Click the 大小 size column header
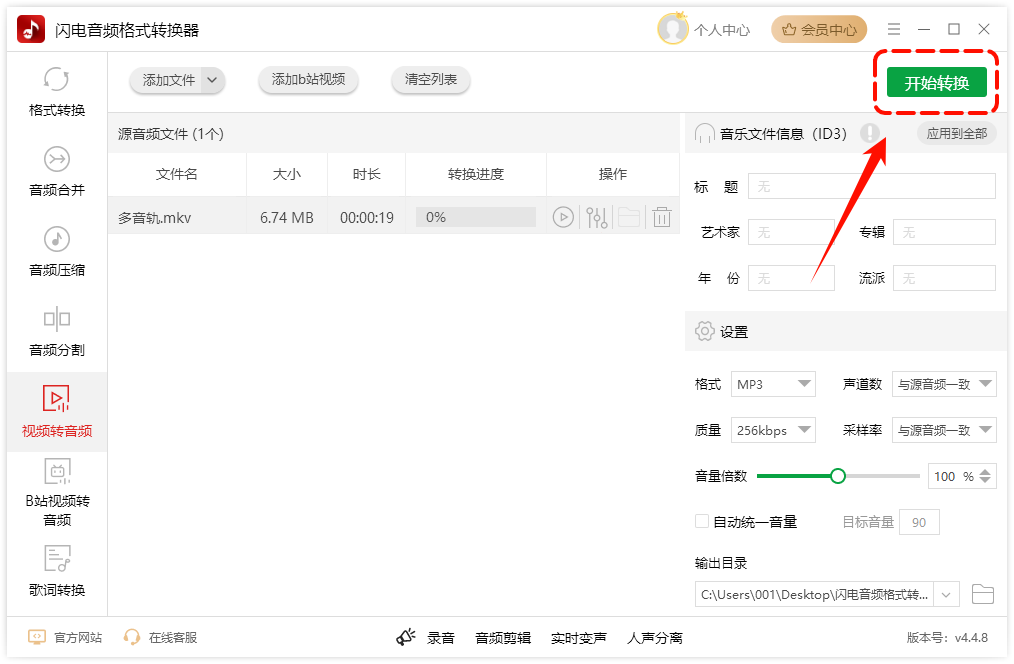 point(286,174)
